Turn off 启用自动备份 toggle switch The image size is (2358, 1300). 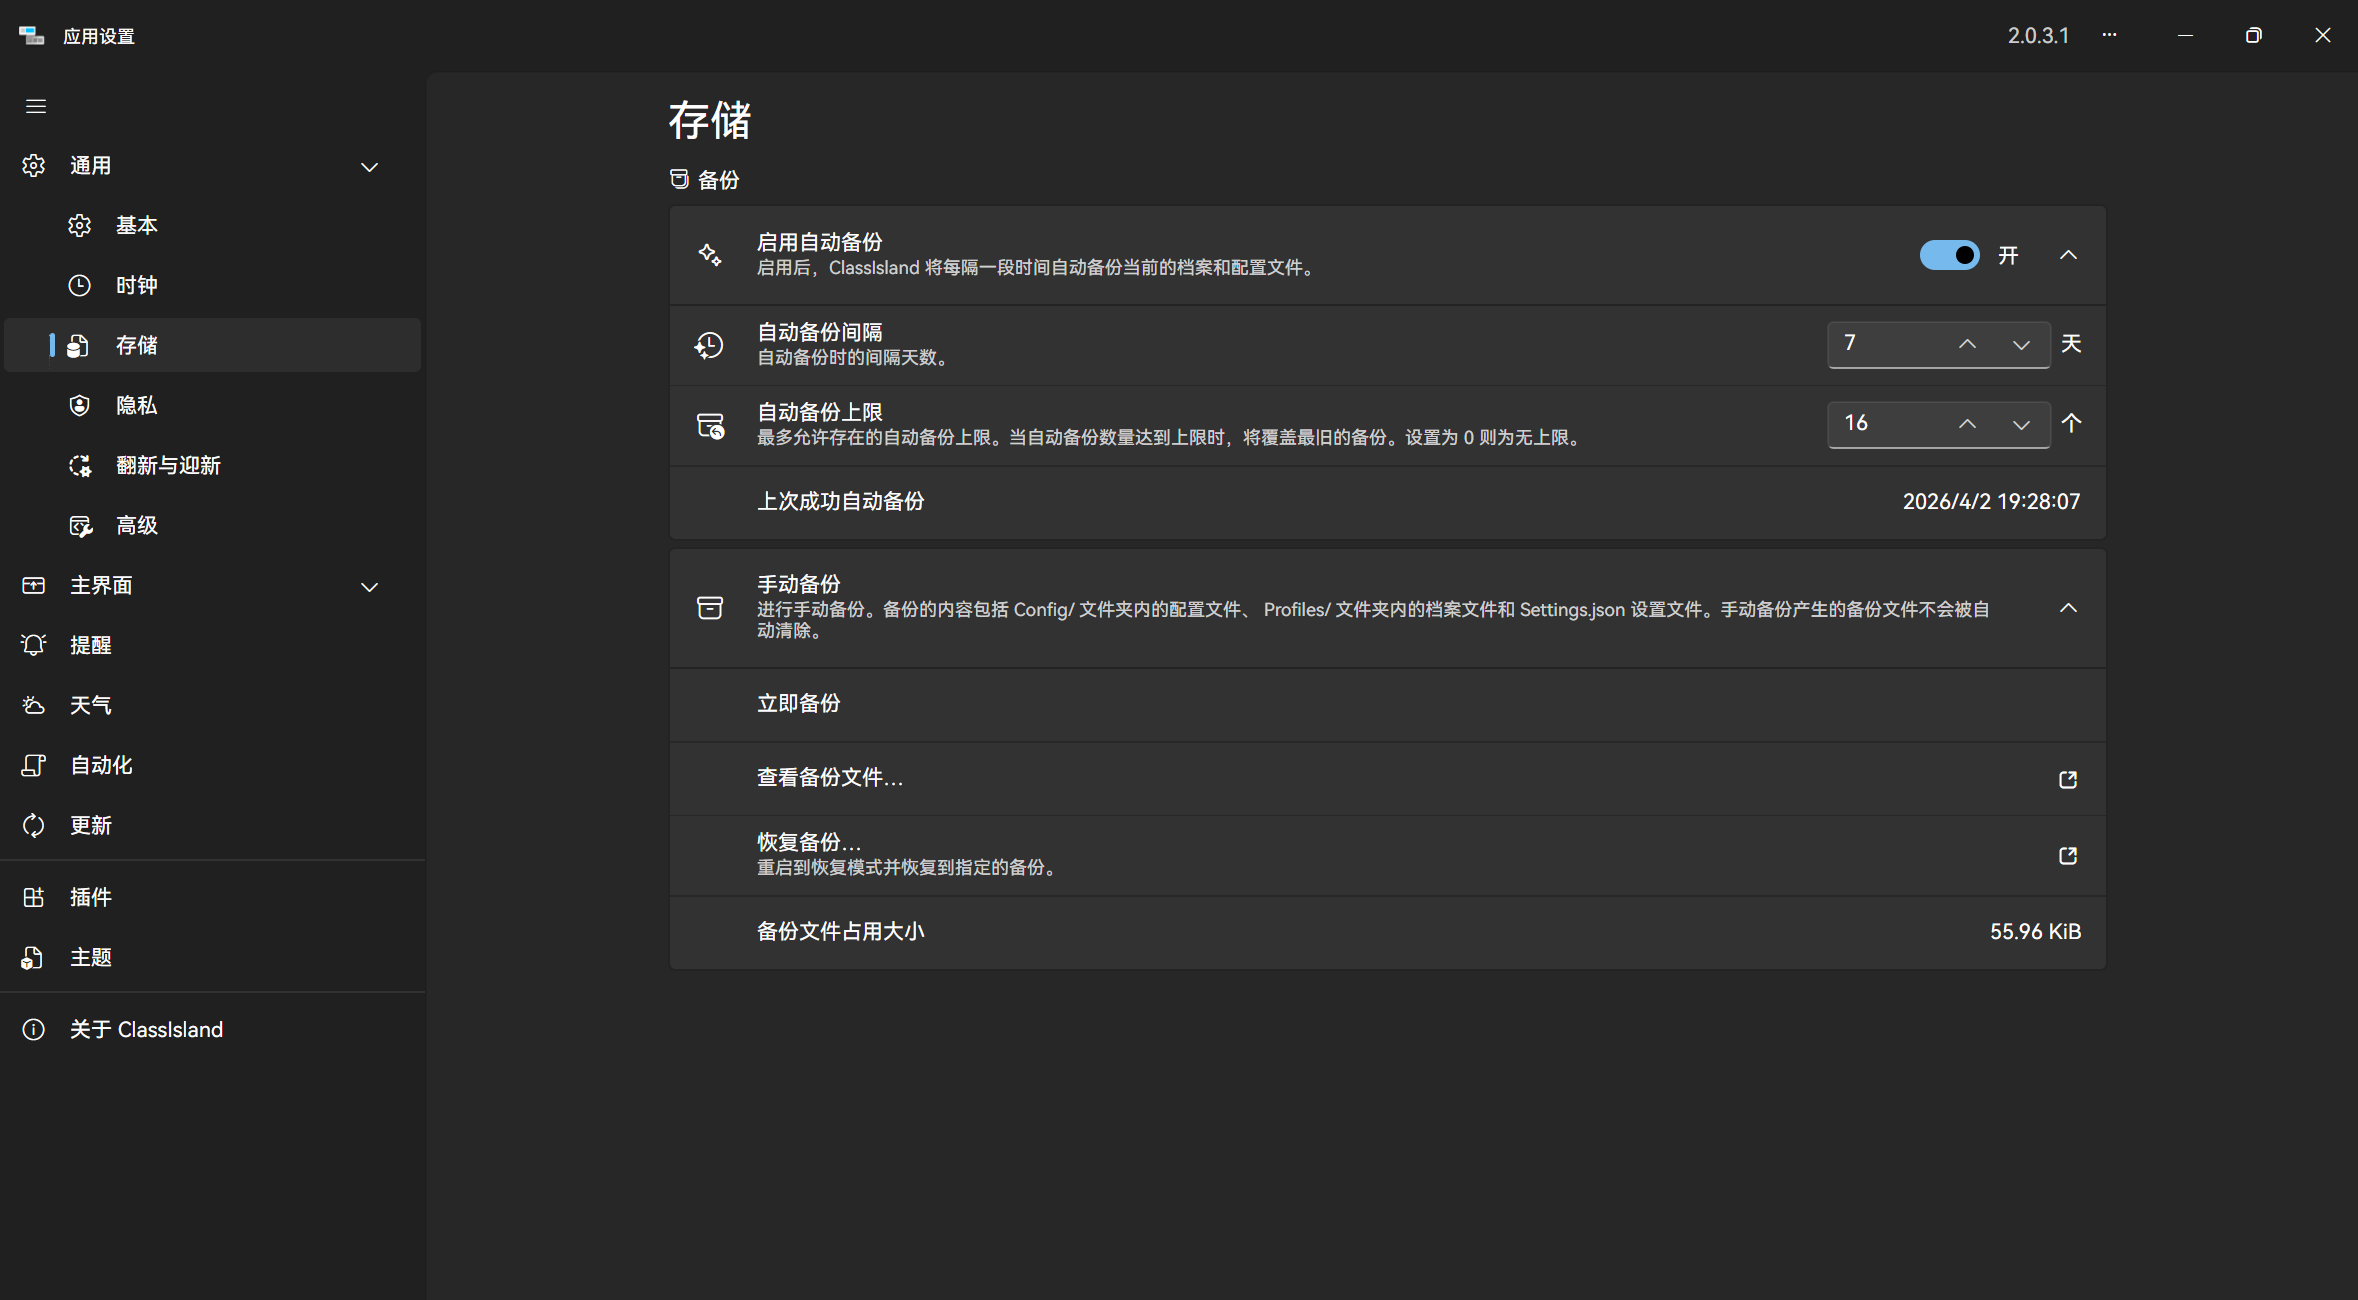pos(1948,255)
